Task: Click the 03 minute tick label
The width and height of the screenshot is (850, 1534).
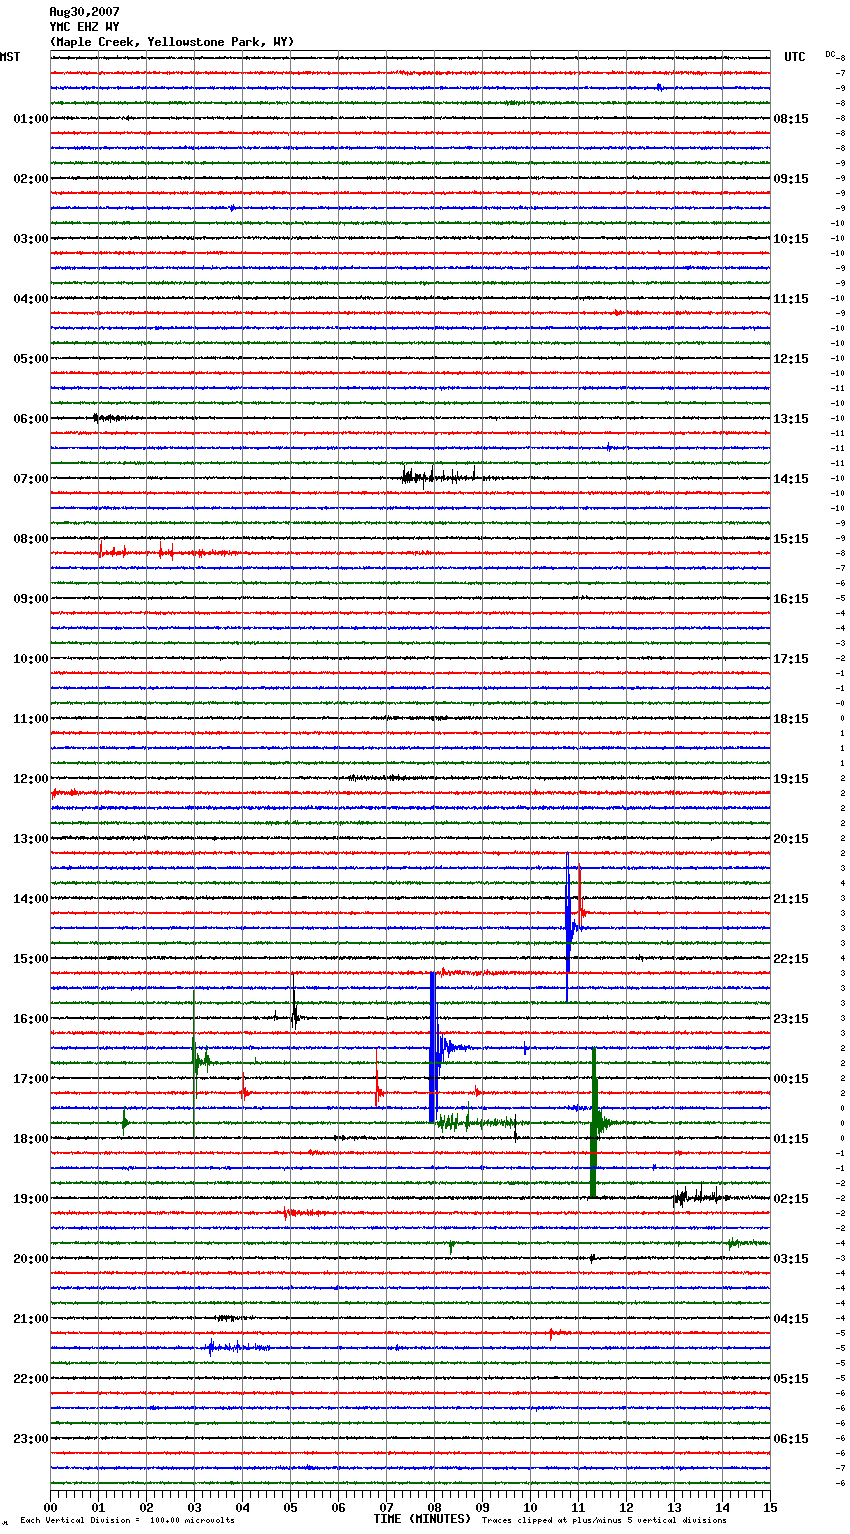Action: click(x=194, y=1507)
